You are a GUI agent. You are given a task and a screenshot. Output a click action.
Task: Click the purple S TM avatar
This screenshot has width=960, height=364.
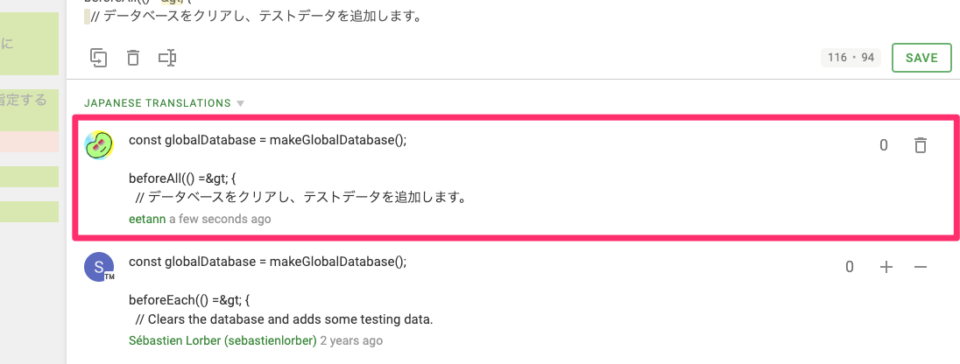click(x=99, y=267)
